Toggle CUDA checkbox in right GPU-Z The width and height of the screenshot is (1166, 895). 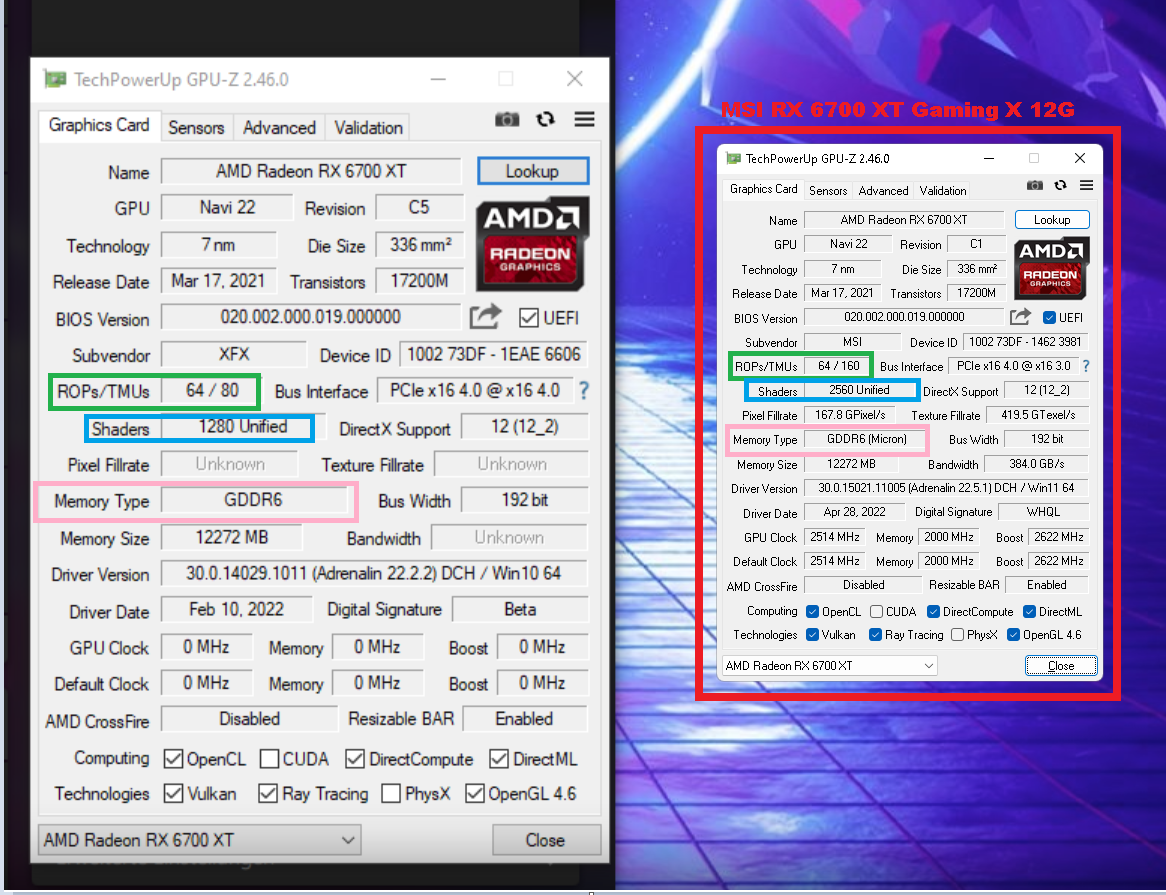pos(877,611)
